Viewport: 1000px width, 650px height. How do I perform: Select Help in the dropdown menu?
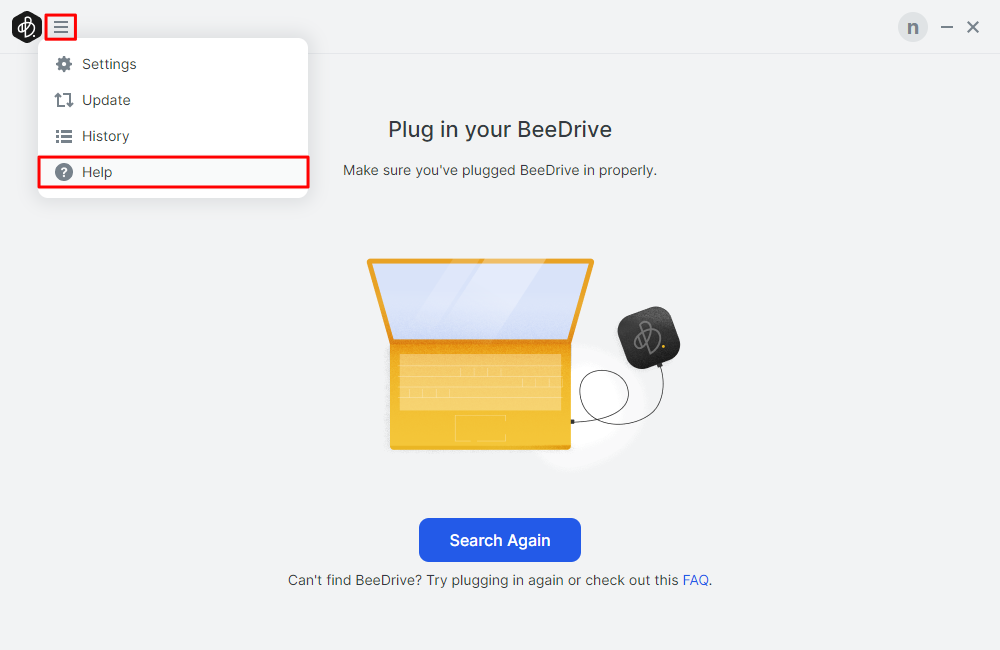(97, 172)
